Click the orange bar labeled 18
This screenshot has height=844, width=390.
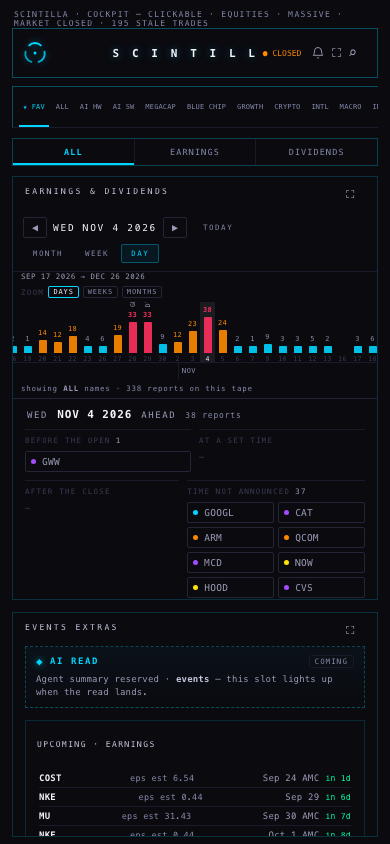[73, 344]
